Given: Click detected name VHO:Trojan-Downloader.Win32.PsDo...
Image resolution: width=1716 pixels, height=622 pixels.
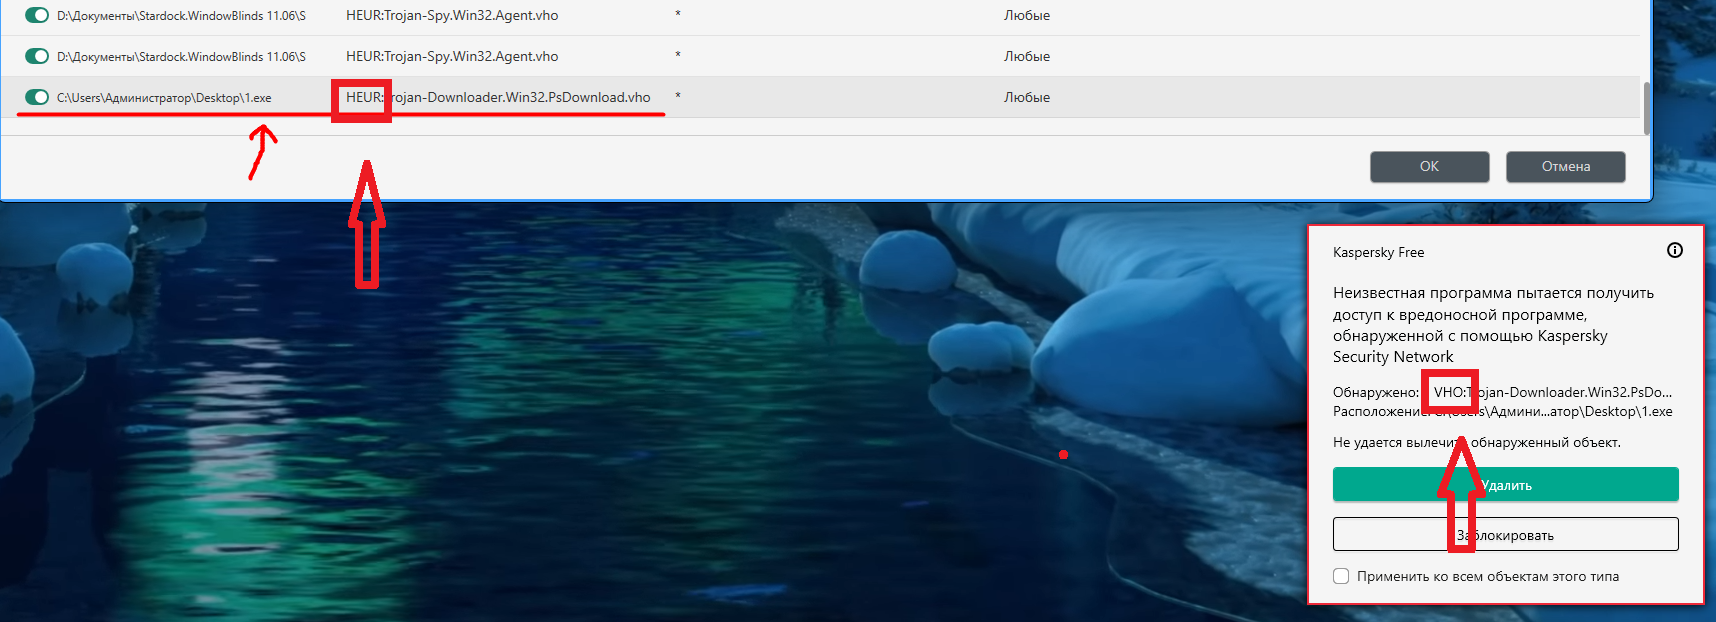Looking at the screenshot, I should [x=1552, y=392].
